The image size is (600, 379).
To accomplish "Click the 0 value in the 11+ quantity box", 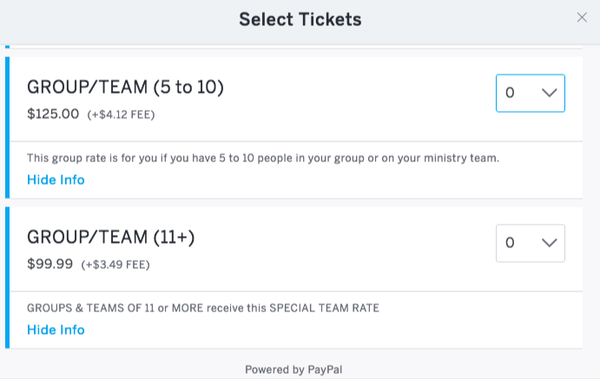I will (x=510, y=243).
